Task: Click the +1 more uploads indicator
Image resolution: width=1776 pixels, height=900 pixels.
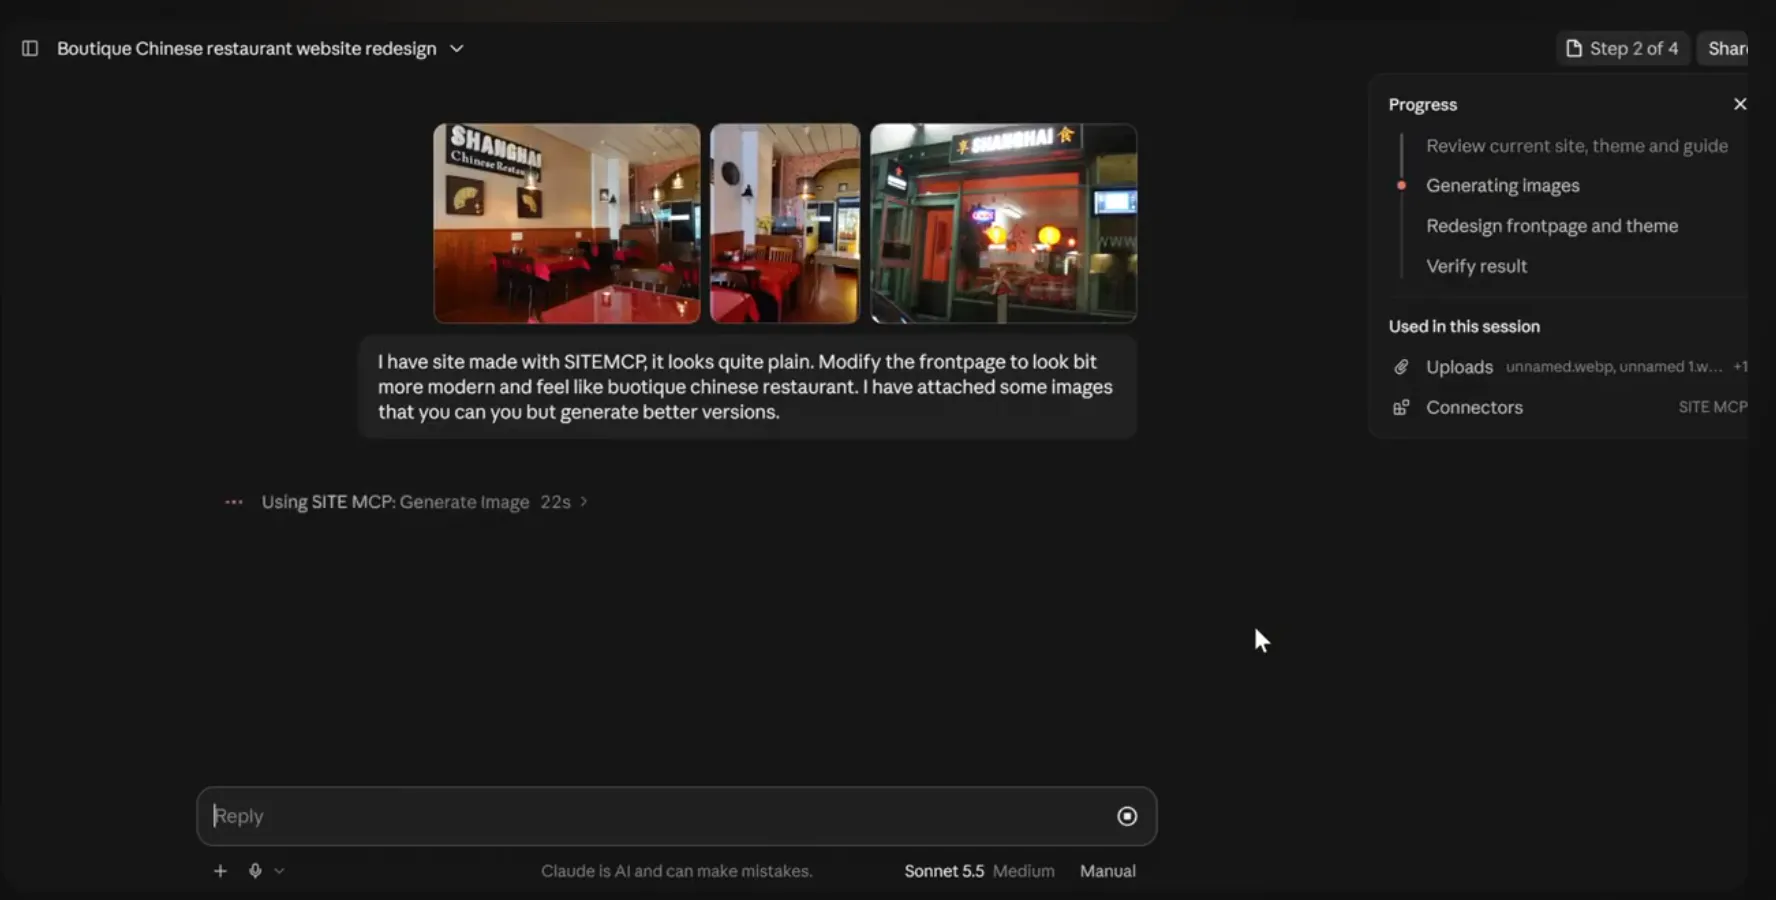Action: 1740,367
